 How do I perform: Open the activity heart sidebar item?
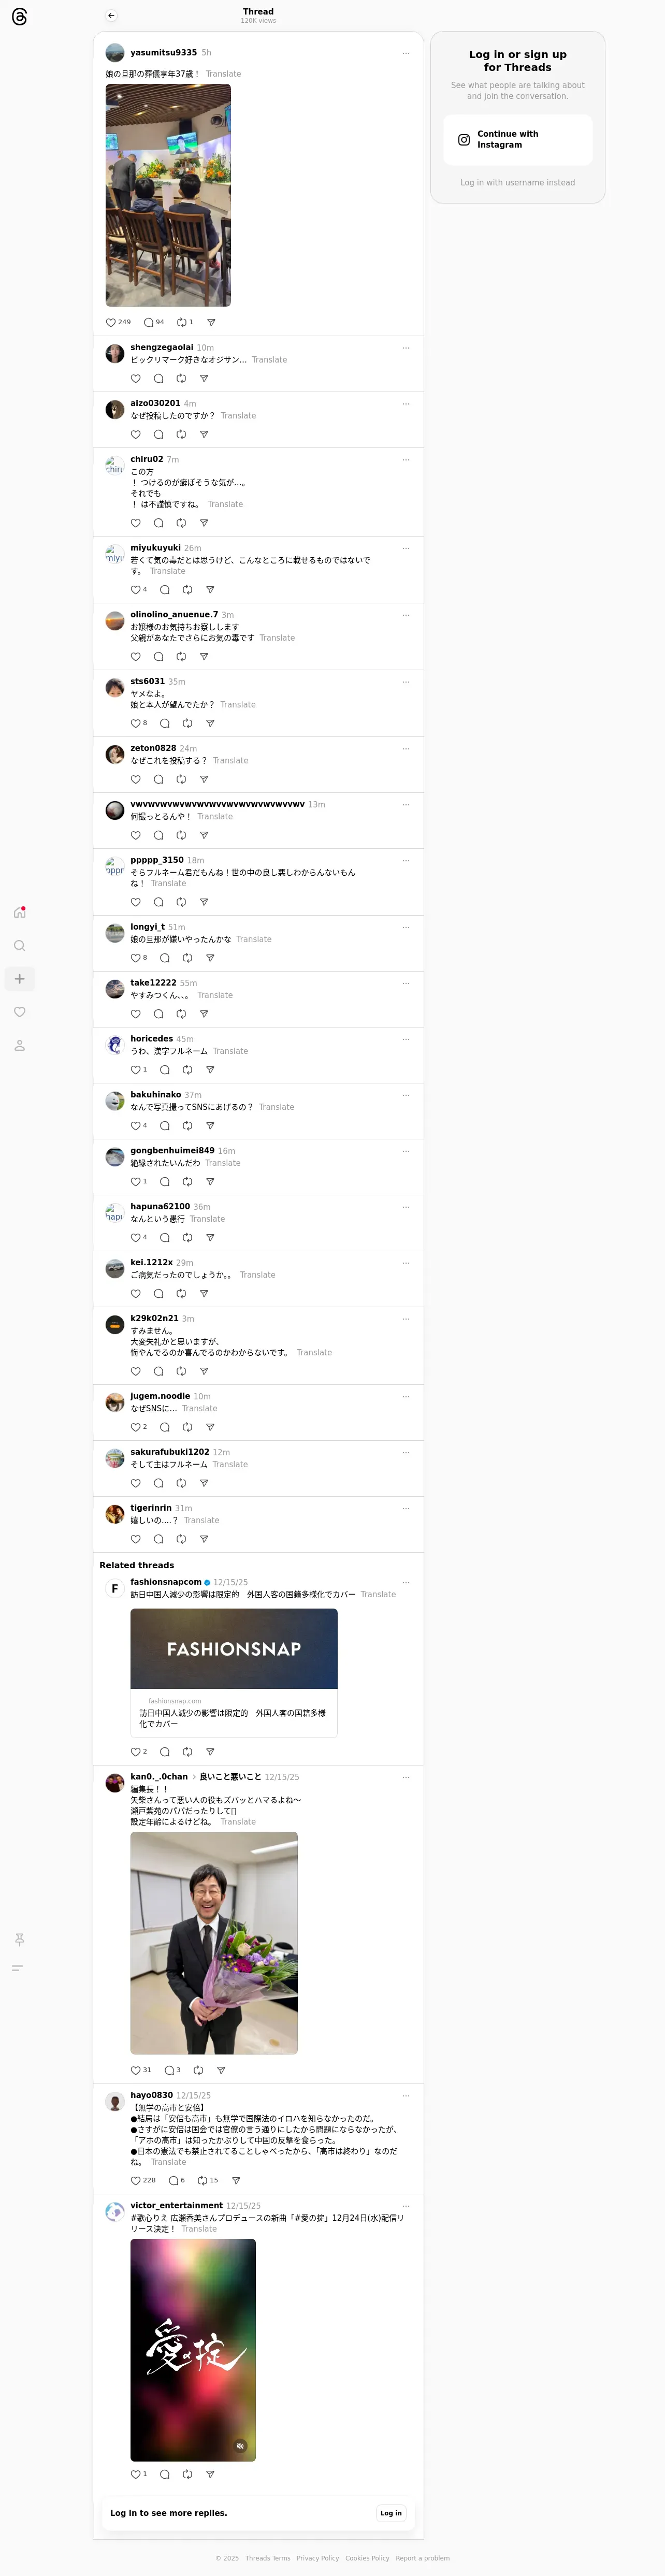tap(19, 1012)
